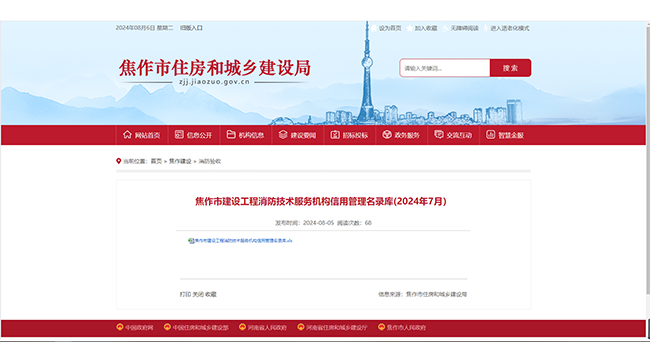Click the folder icon for 机构信息
Screen dimensions: 650x360
pyautogui.click(x=231, y=134)
